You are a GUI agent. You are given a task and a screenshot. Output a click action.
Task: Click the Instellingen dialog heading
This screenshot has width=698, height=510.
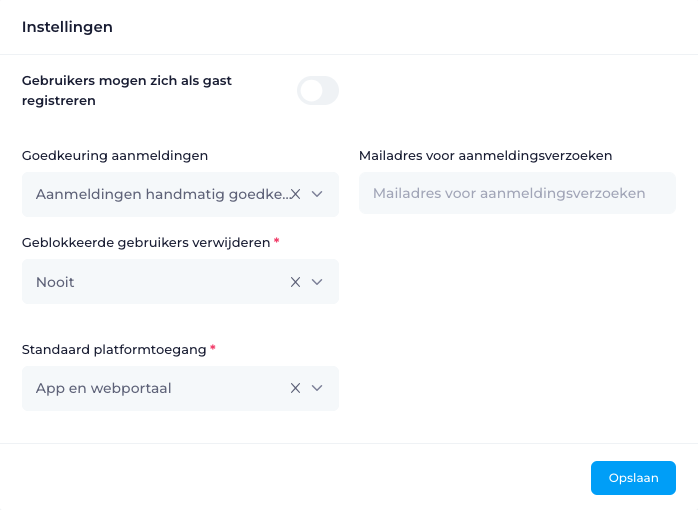click(67, 27)
